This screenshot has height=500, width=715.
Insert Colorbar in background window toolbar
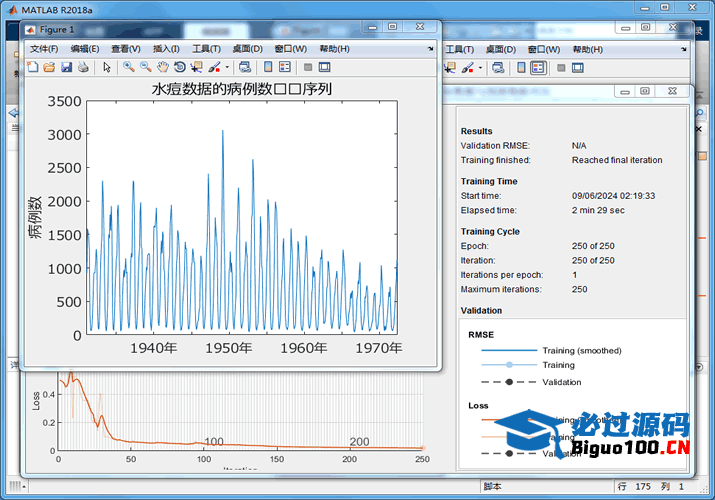521,68
